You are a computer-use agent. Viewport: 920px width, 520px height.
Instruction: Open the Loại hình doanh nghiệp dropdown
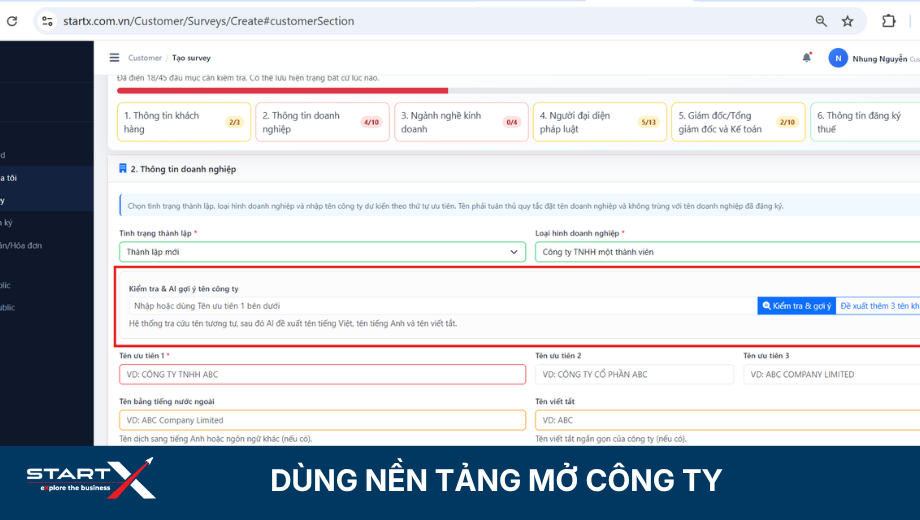click(727, 252)
